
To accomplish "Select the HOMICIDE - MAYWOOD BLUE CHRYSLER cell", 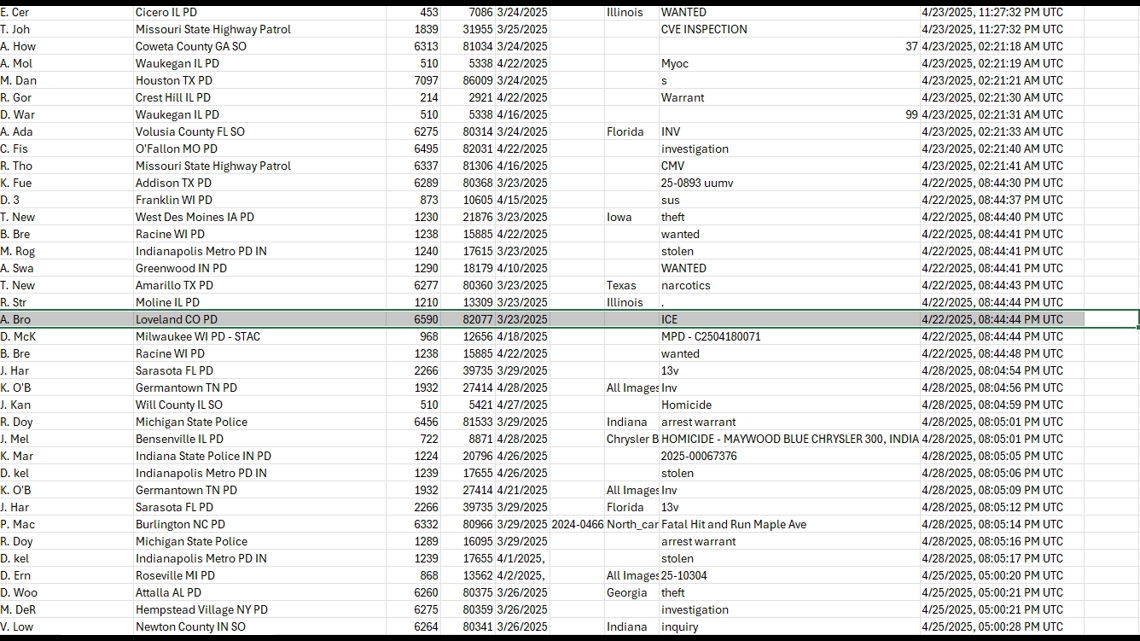I will (x=789, y=439).
